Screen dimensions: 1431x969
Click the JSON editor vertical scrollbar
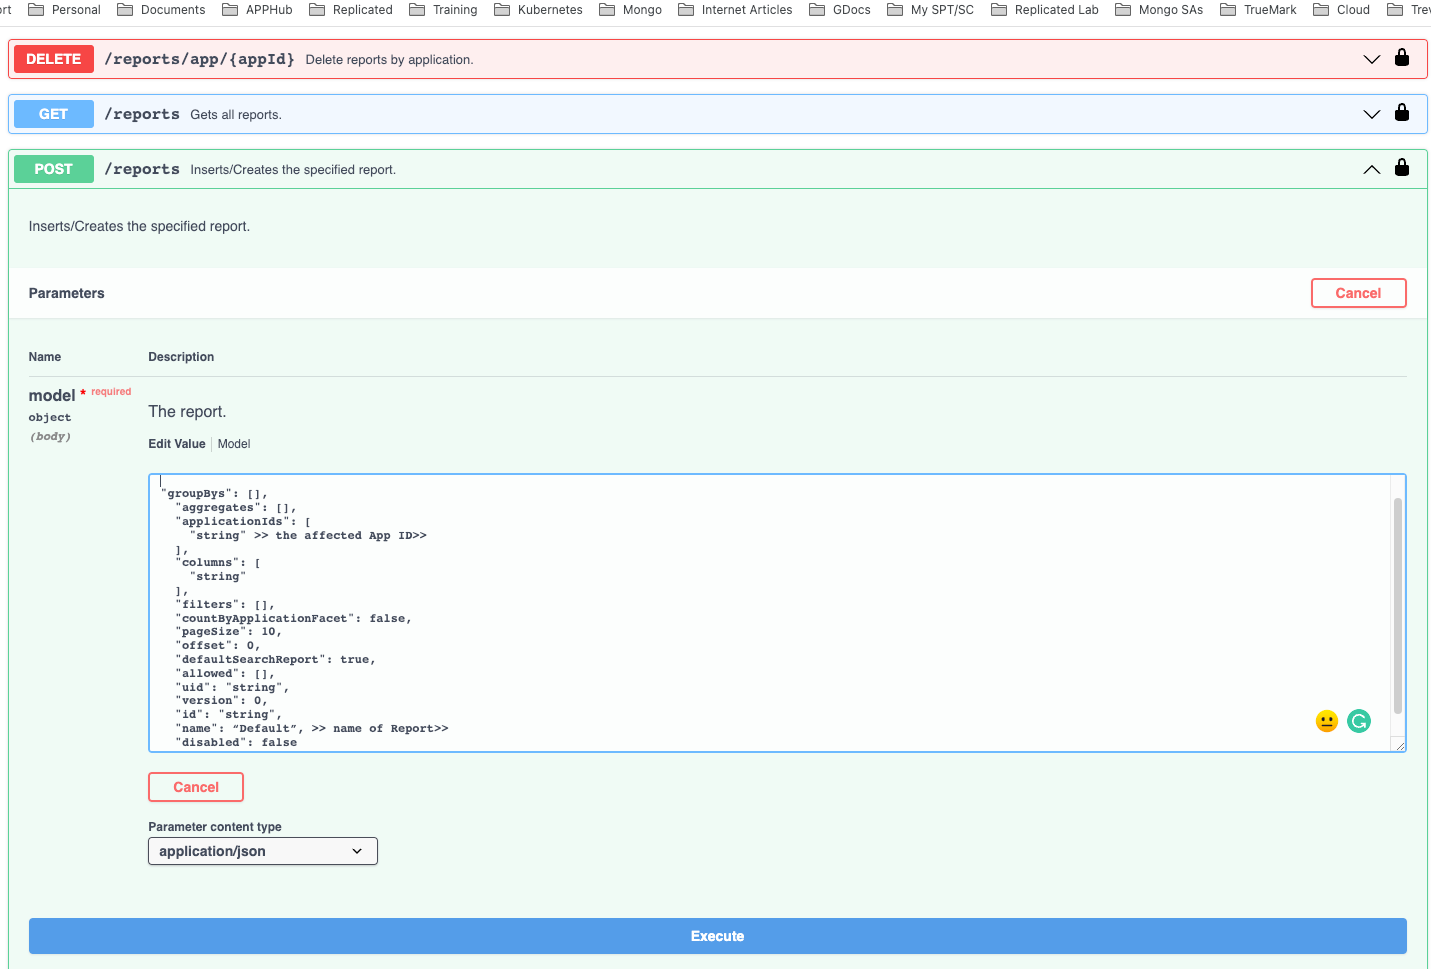click(1398, 606)
